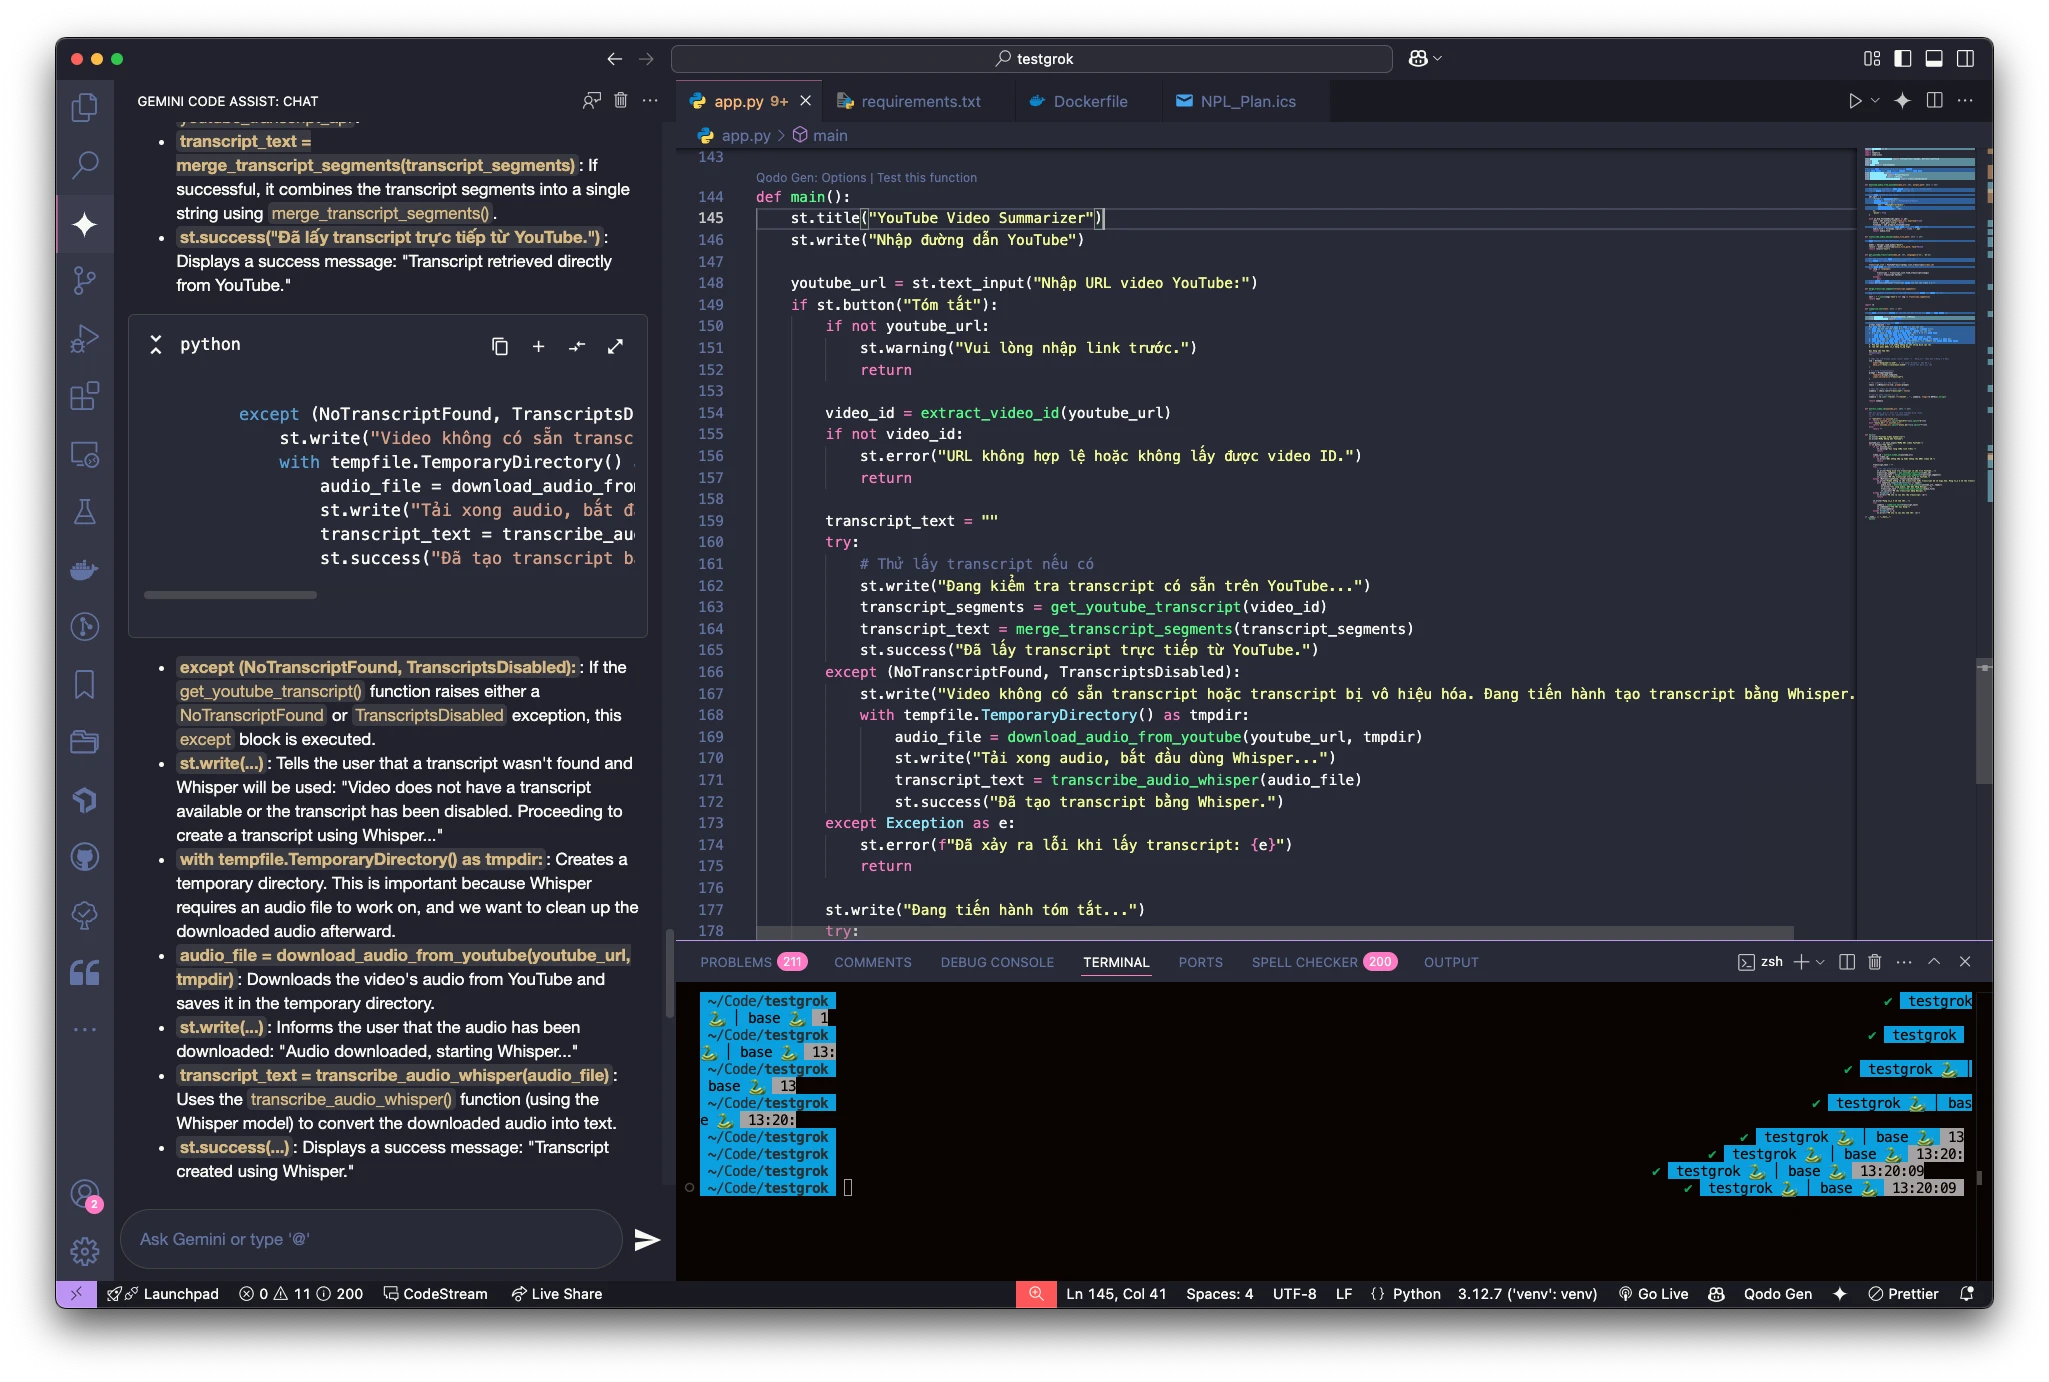The width and height of the screenshot is (2049, 1382).
Task: Click Prettier in status bar
Action: 1904,1294
